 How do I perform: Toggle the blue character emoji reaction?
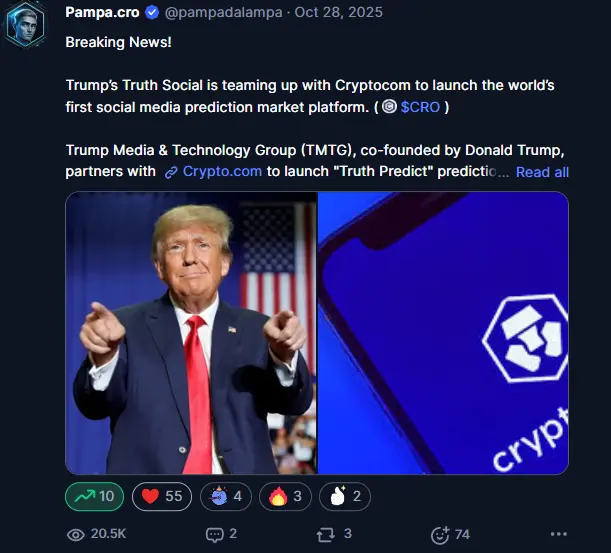(226, 496)
